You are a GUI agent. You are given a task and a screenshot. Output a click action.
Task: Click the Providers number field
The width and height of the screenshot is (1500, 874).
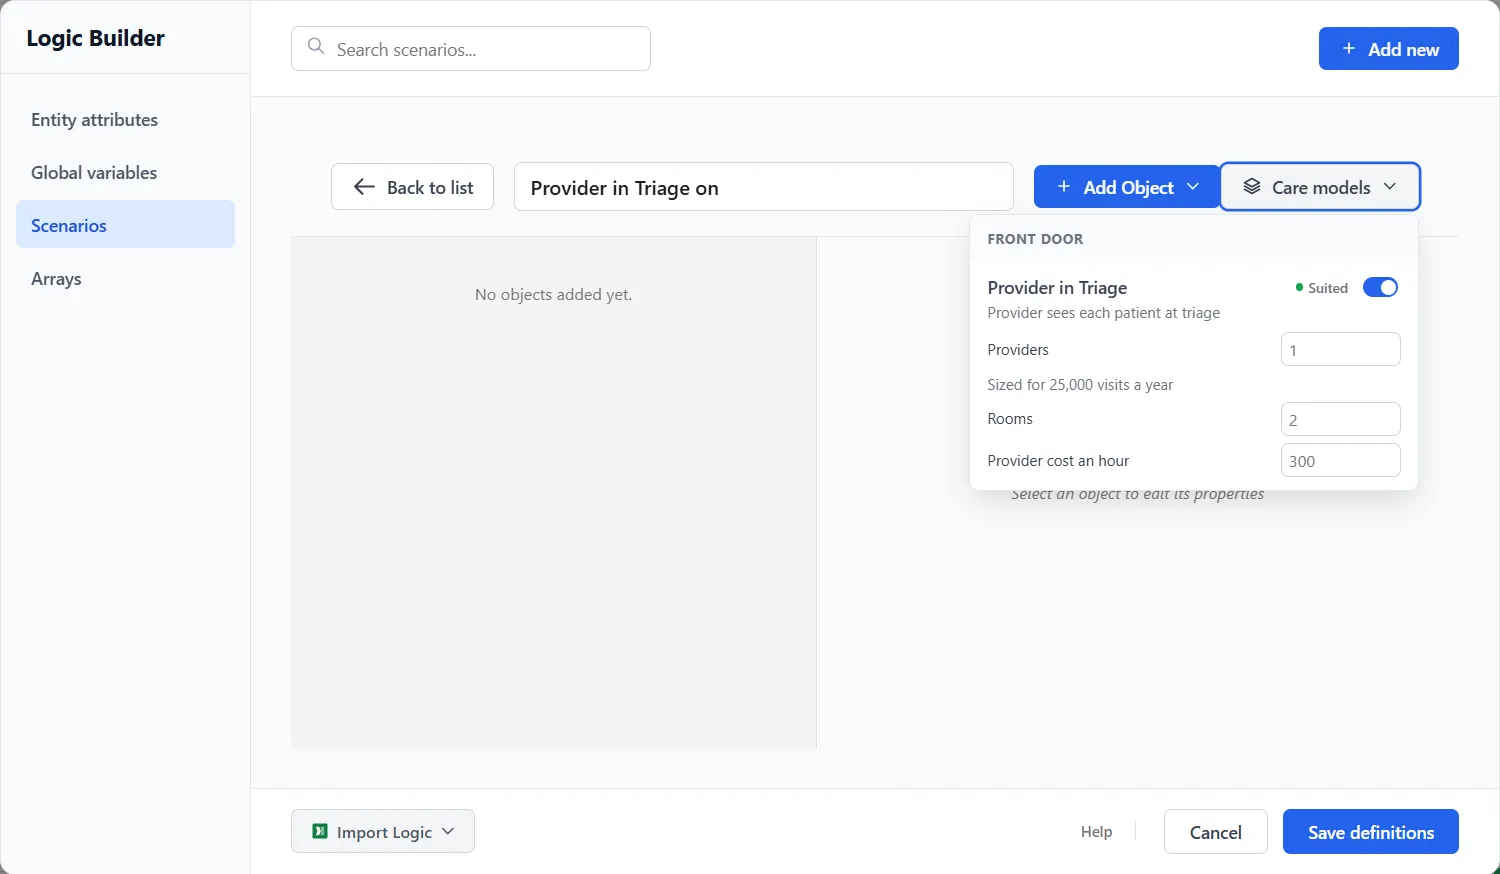click(1341, 350)
